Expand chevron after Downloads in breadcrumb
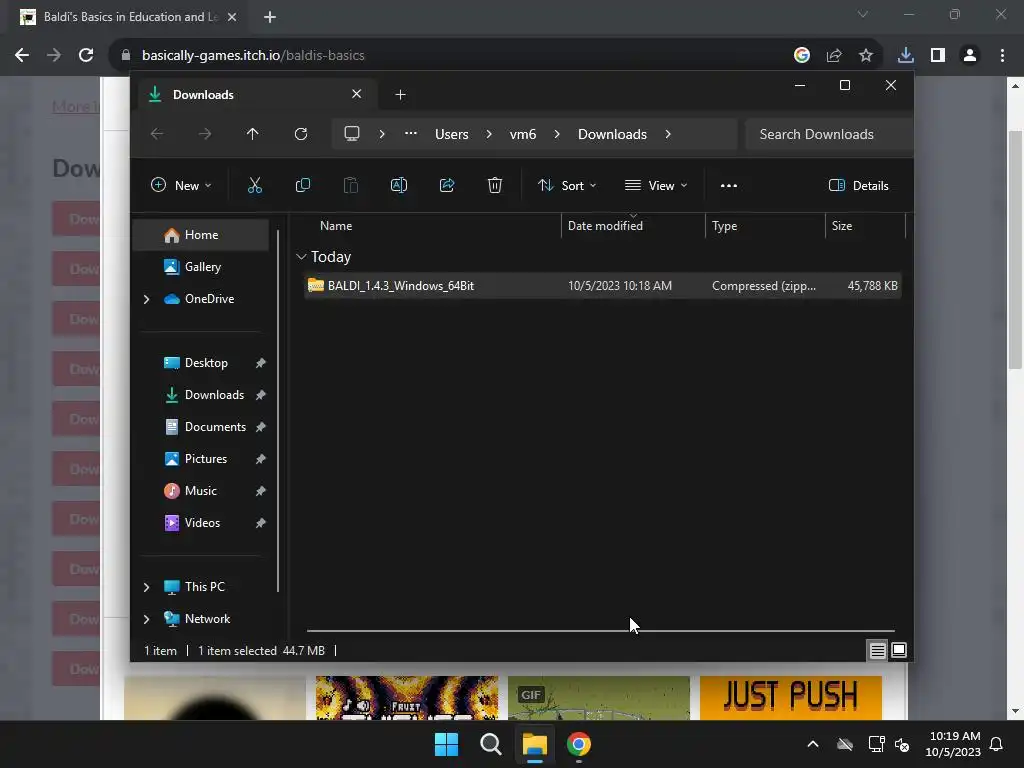1024x768 pixels. pos(667,134)
